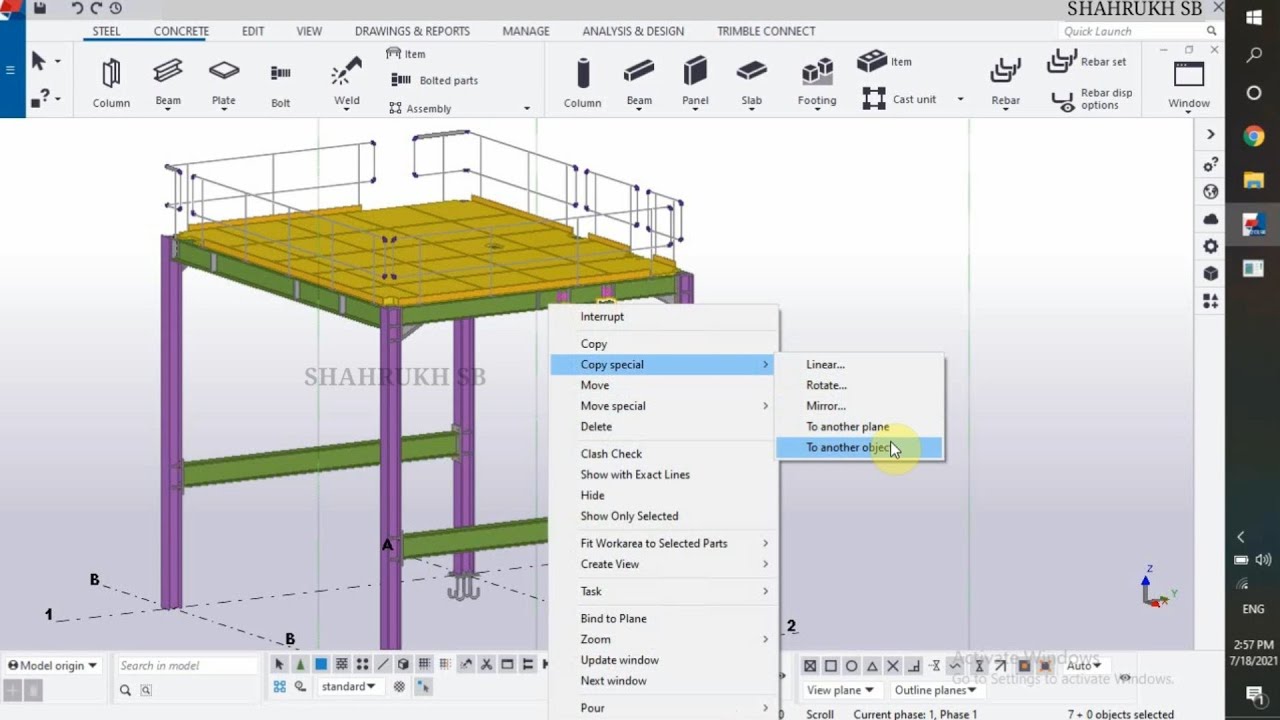Click the Windows Start button

coord(1254,17)
